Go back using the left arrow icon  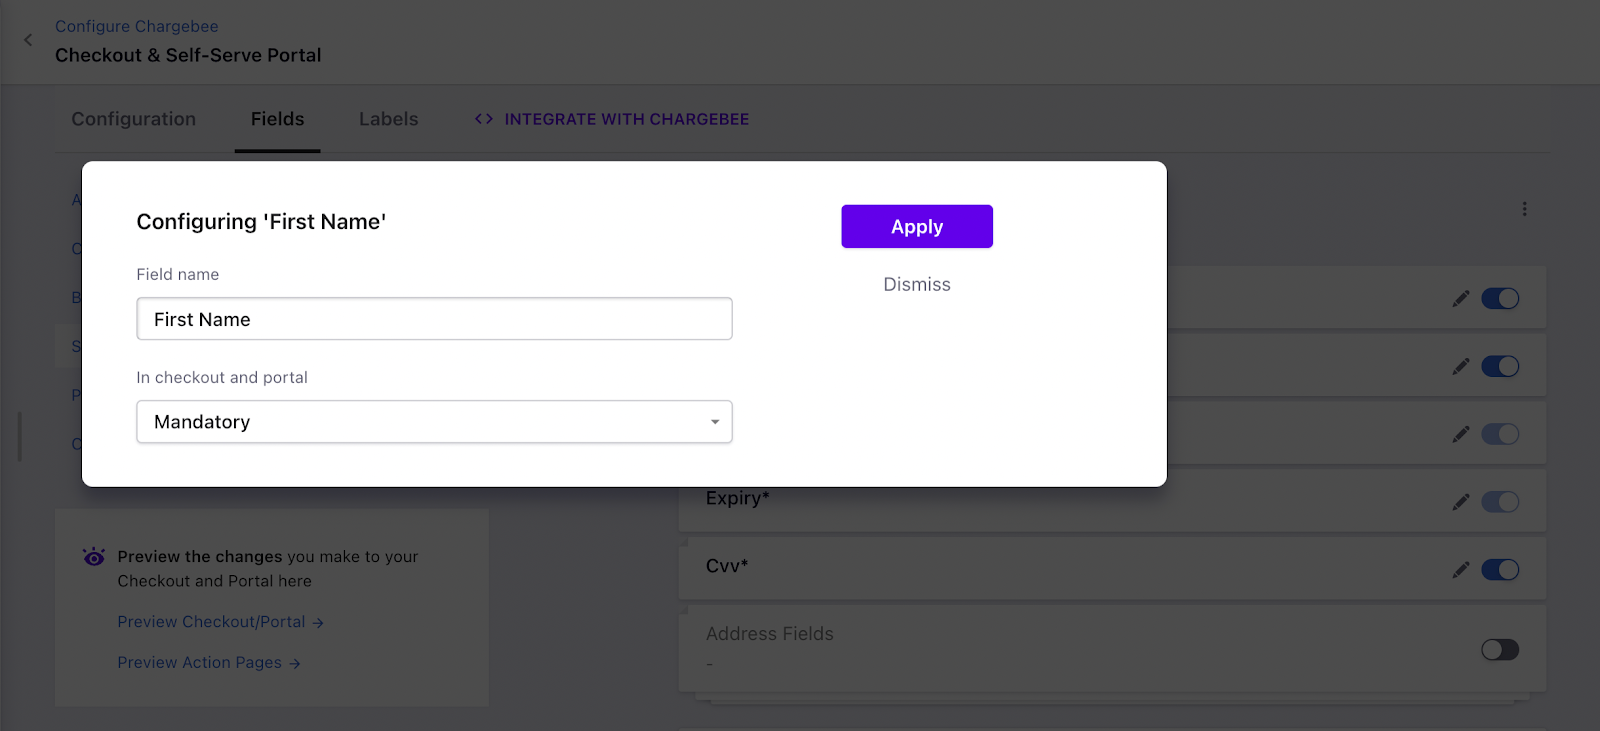(28, 40)
